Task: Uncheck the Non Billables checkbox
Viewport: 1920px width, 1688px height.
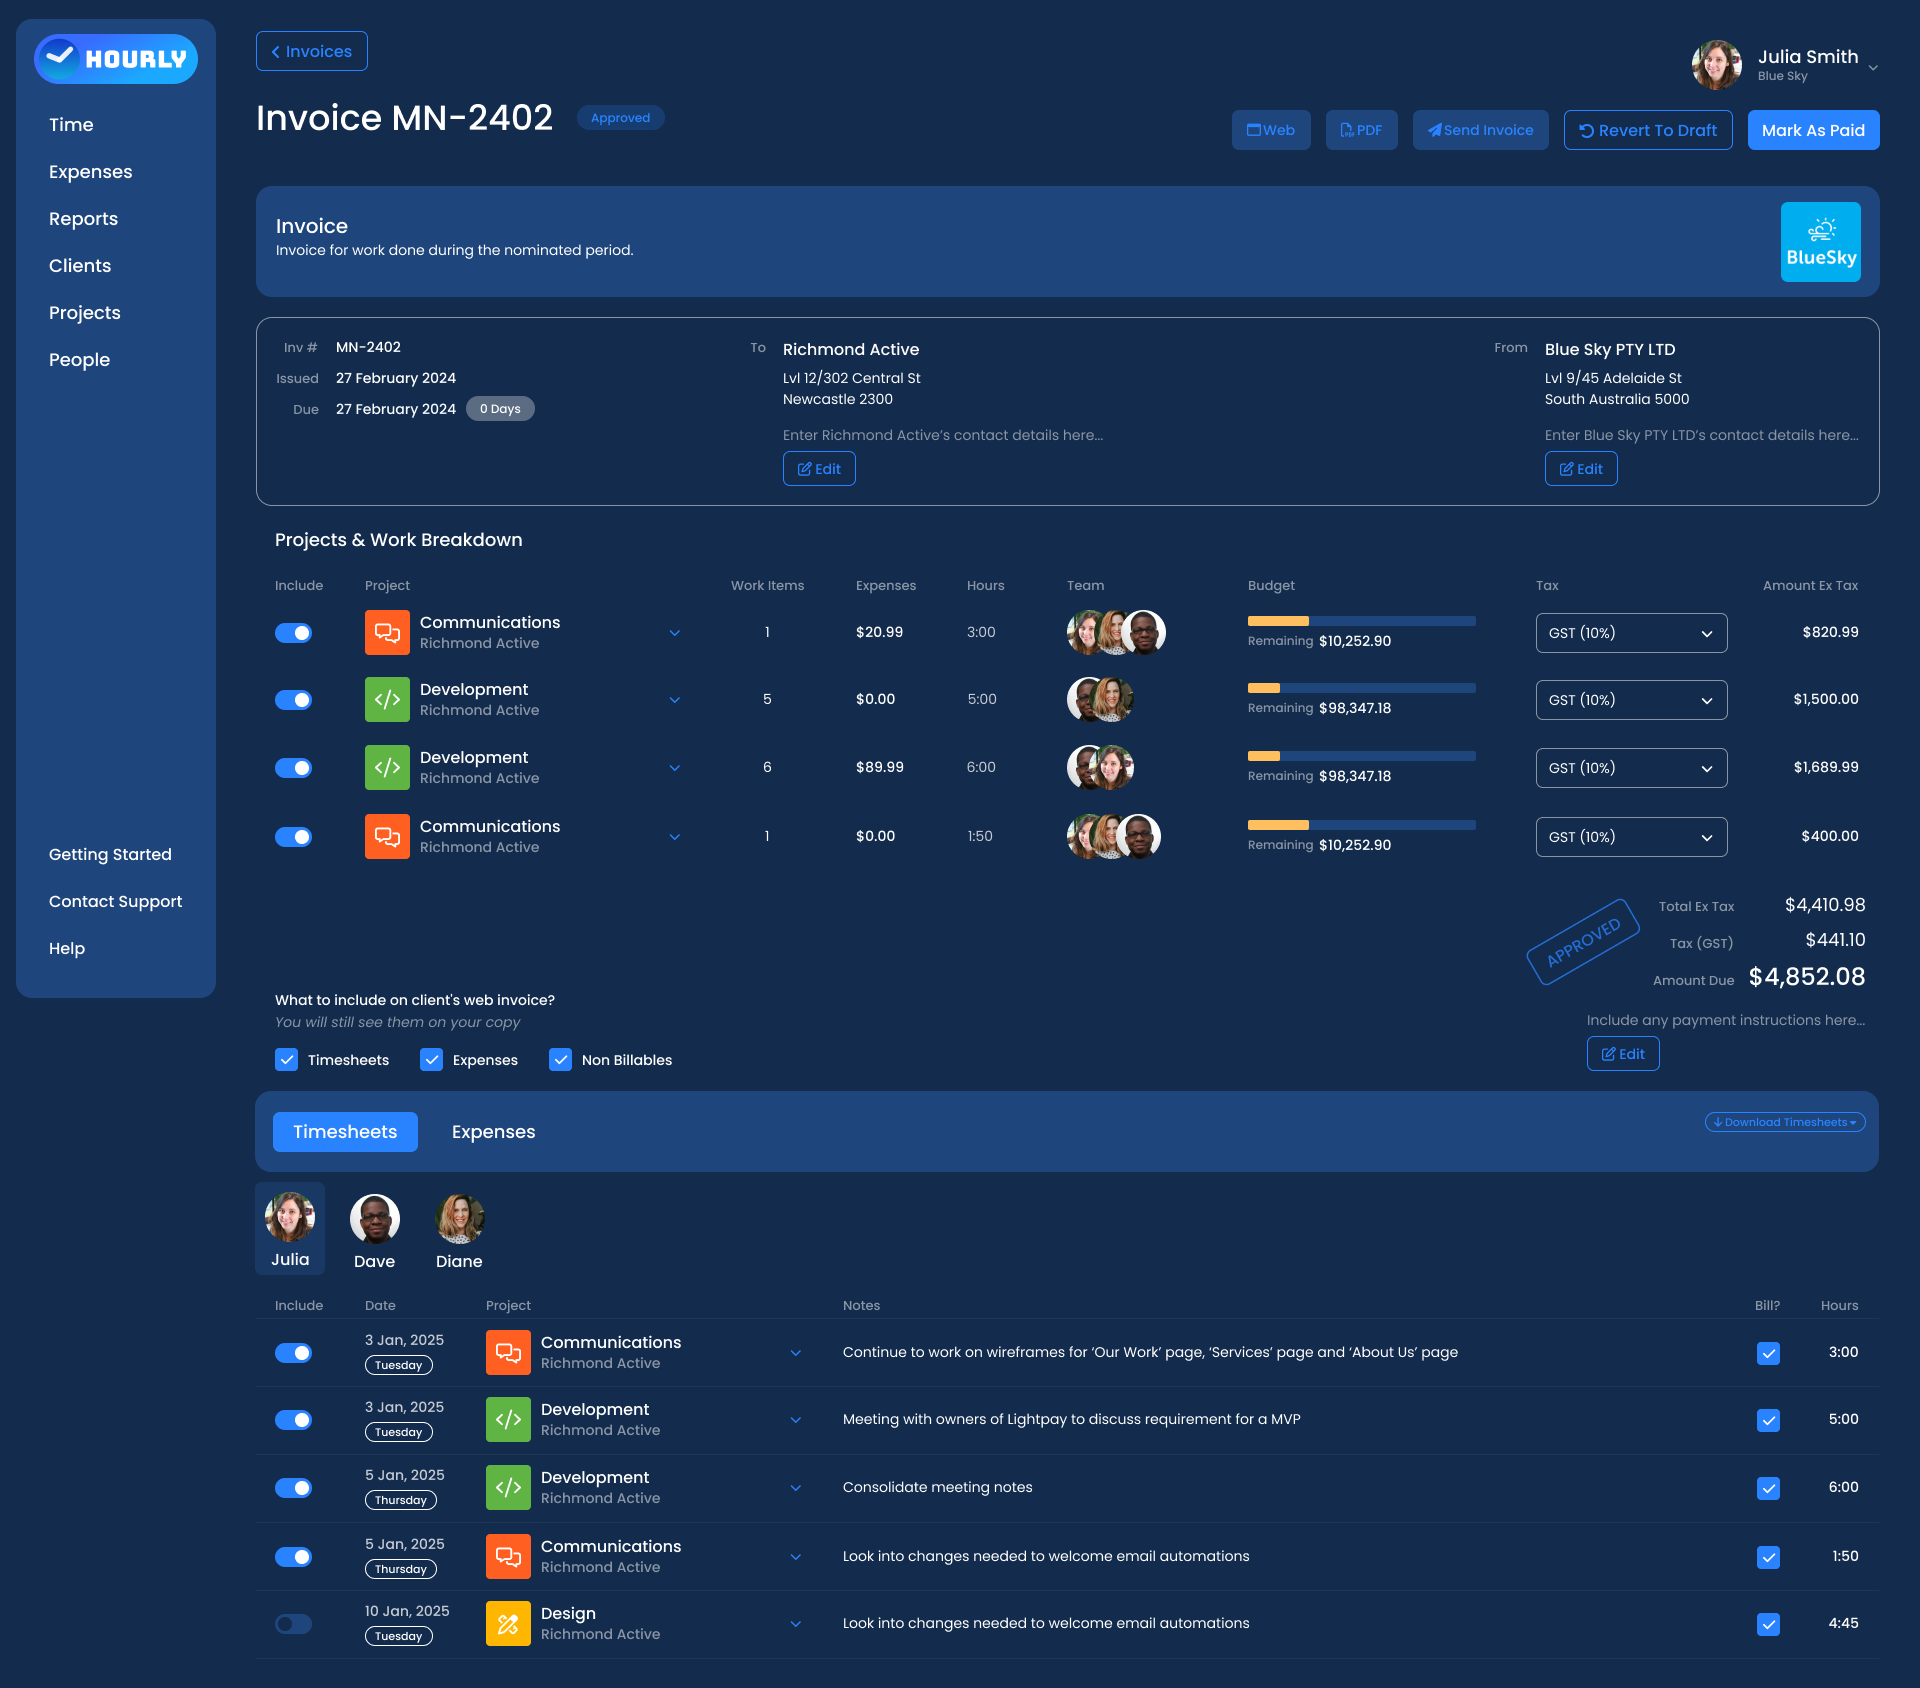Action: click(560, 1060)
